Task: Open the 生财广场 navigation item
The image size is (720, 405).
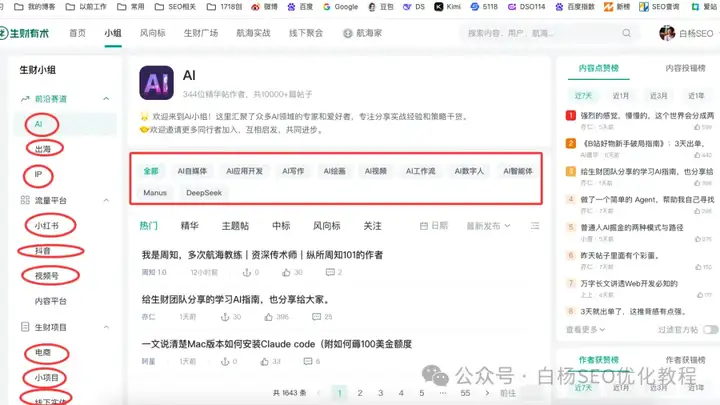Action: 201,33
